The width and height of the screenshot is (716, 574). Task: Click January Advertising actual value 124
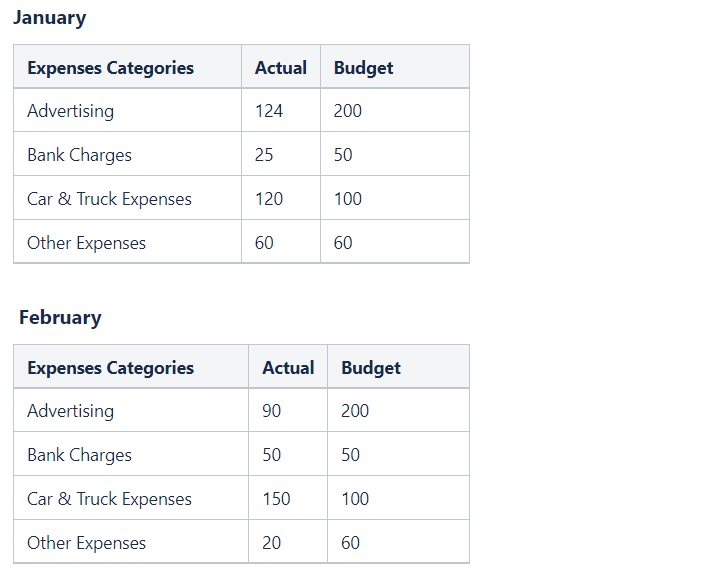coord(269,111)
